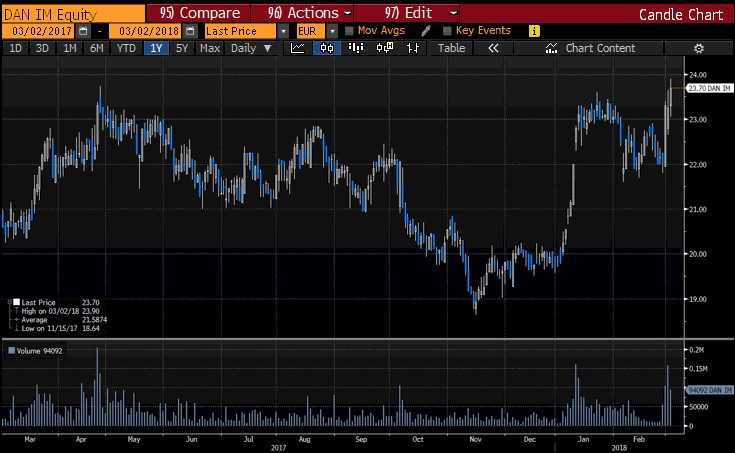This screenshot has width=735, height=453.
Task: Click the start date field 03/02/2017
Action: click(x=38, y=31)
